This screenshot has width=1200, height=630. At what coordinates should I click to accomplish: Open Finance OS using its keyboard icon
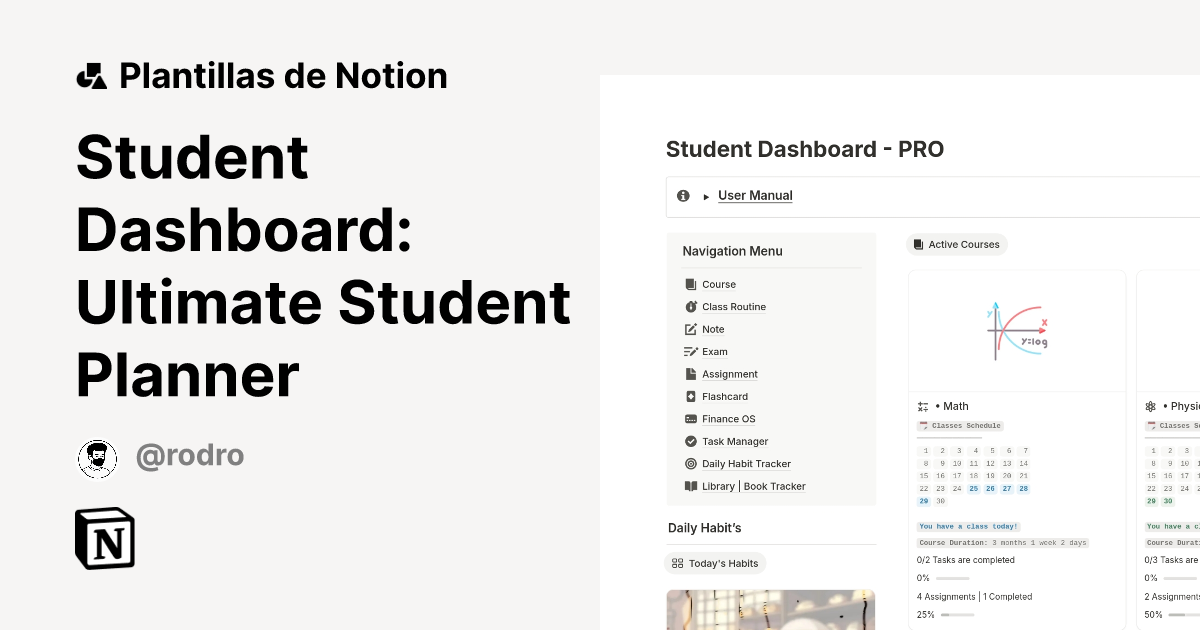click(690, 418)
